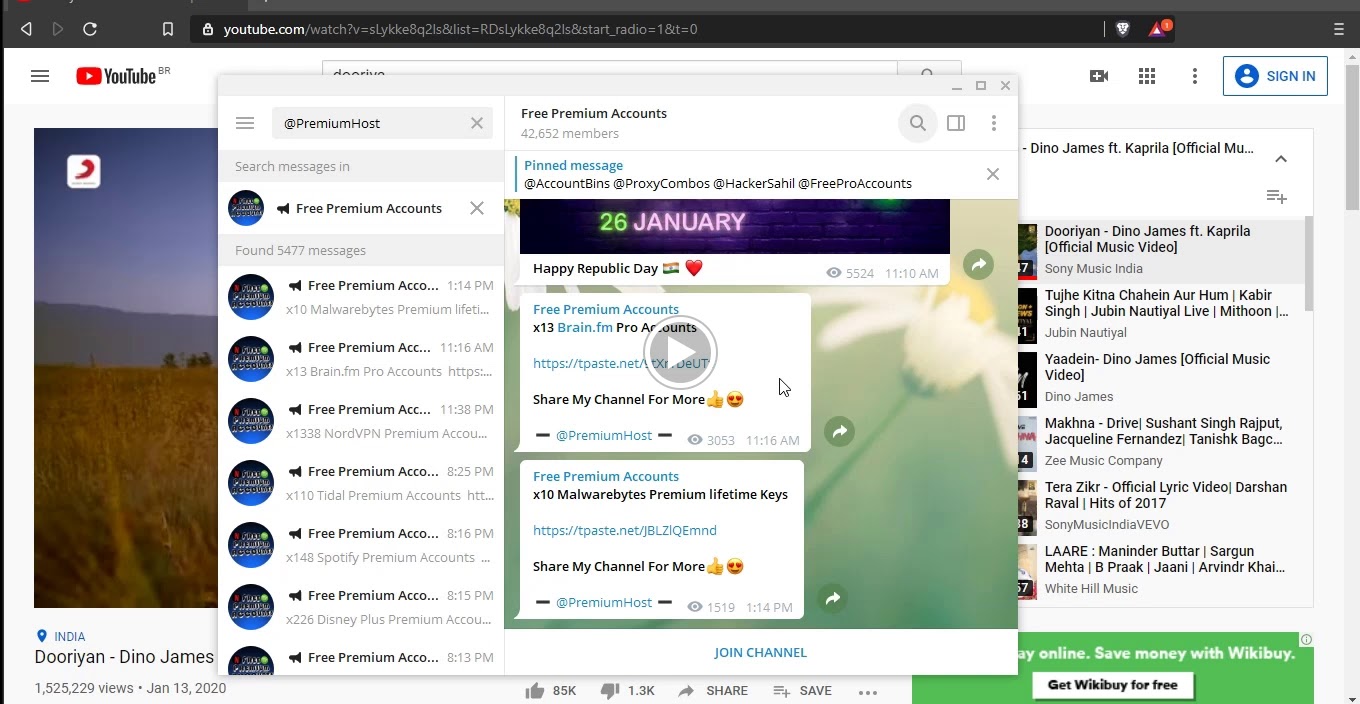The width and height of the screenshot is (1360, 704).
Task: Open Brave Shields icon
Action: pyautogui.click(x=1122, y=29)
